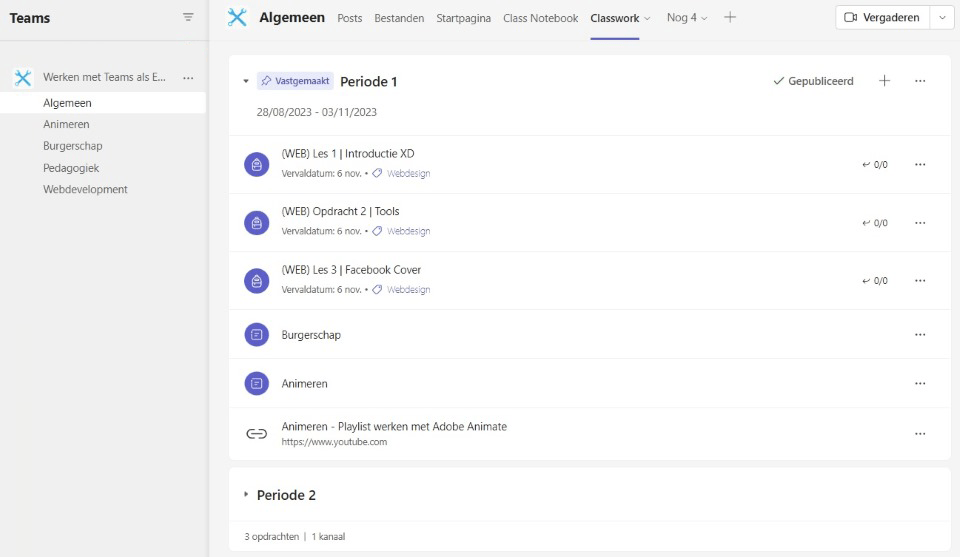Open more options for Burgerschap row
The image size is (960, 557).
920,335
